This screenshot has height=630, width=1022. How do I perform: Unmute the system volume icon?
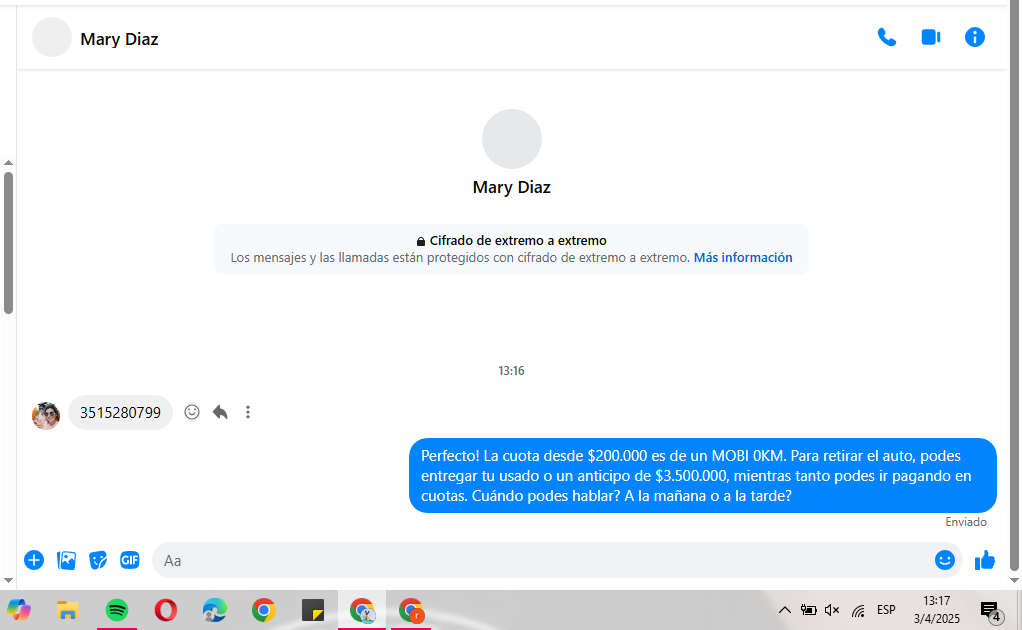(x=832, y=610)
